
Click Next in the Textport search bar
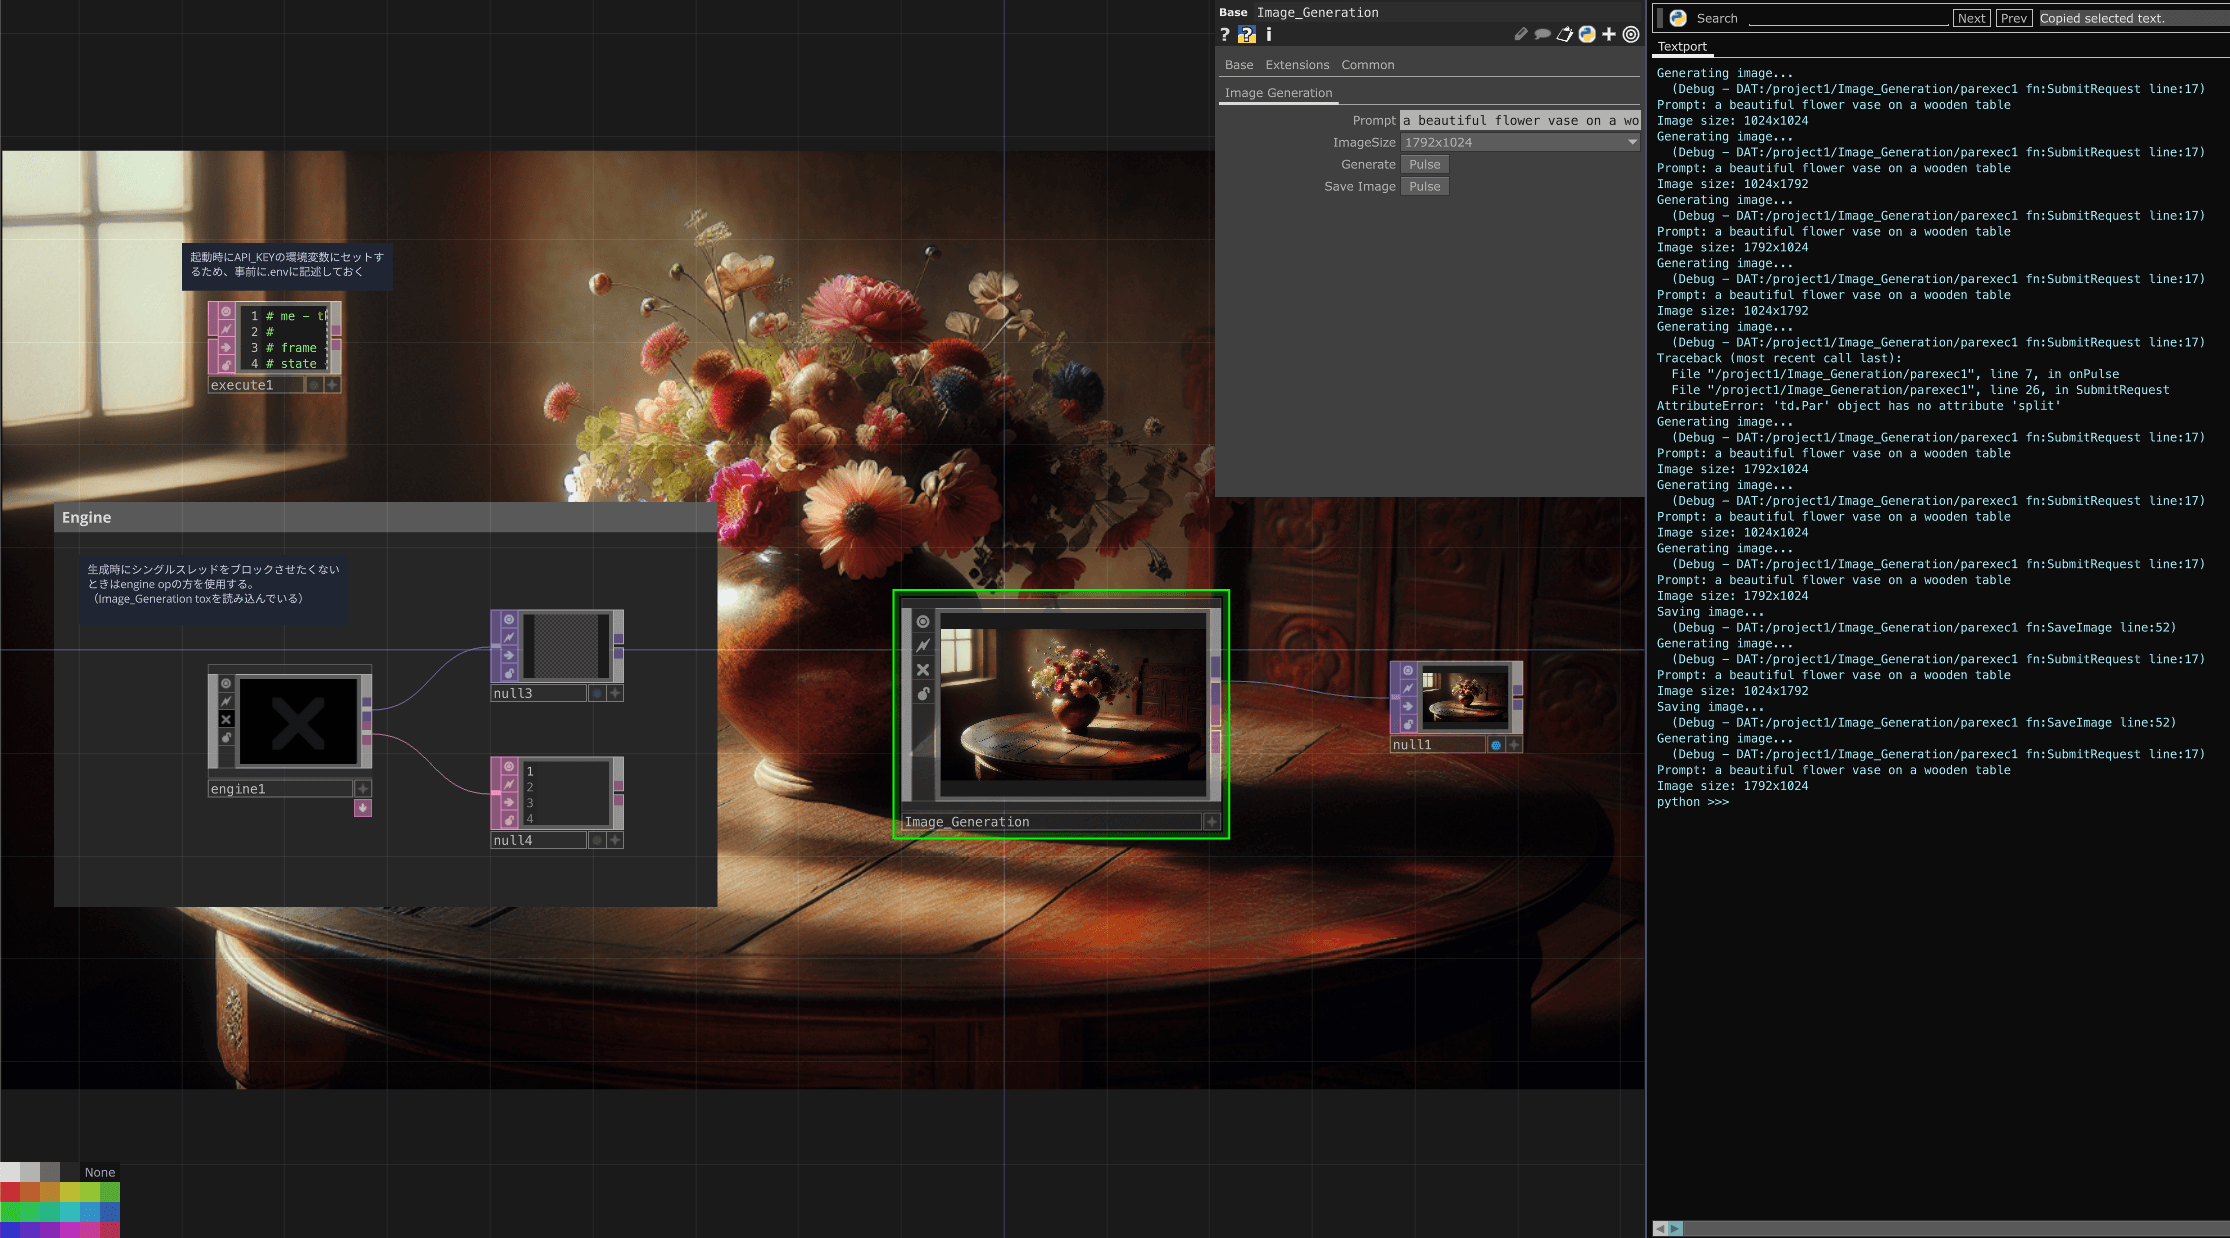coord(1971,18)
